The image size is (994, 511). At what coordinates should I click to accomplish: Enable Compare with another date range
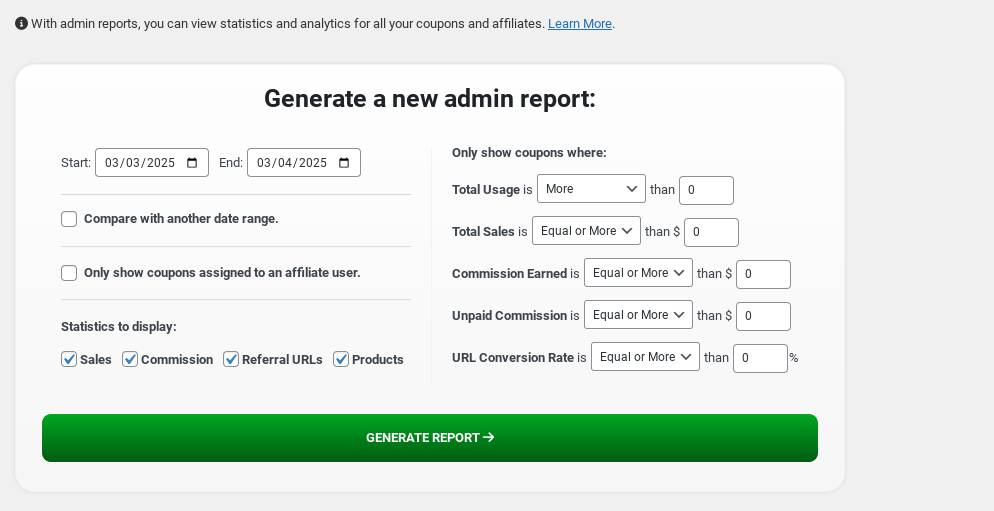pos(69,219)
